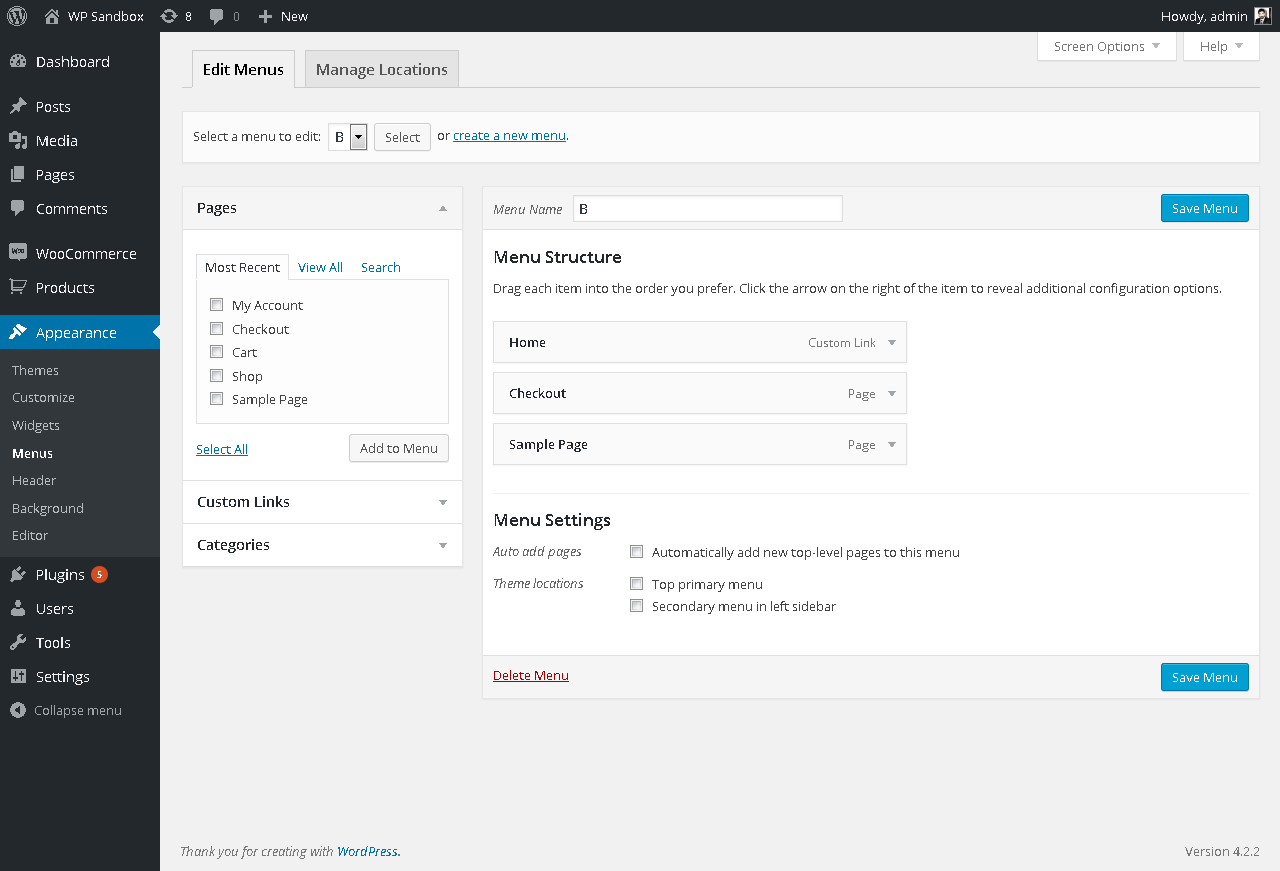Expand the Categories panel
The width and height of the screenshot is (1280, 871).
click(x=322, y=545)
